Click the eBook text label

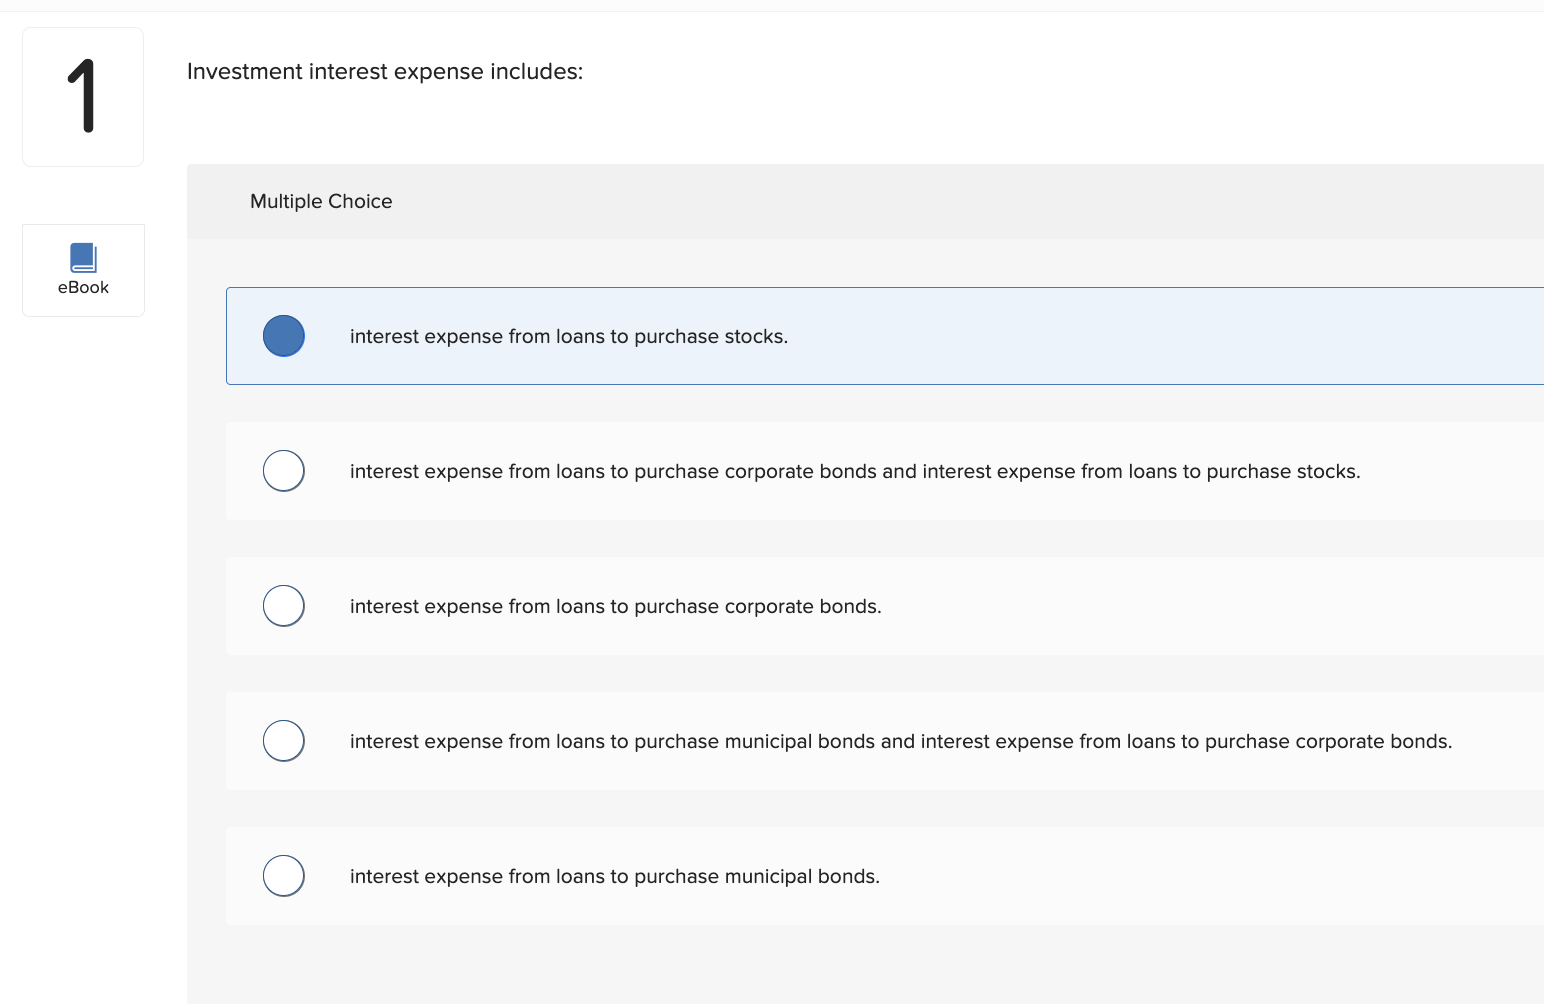tap(83, 287)
